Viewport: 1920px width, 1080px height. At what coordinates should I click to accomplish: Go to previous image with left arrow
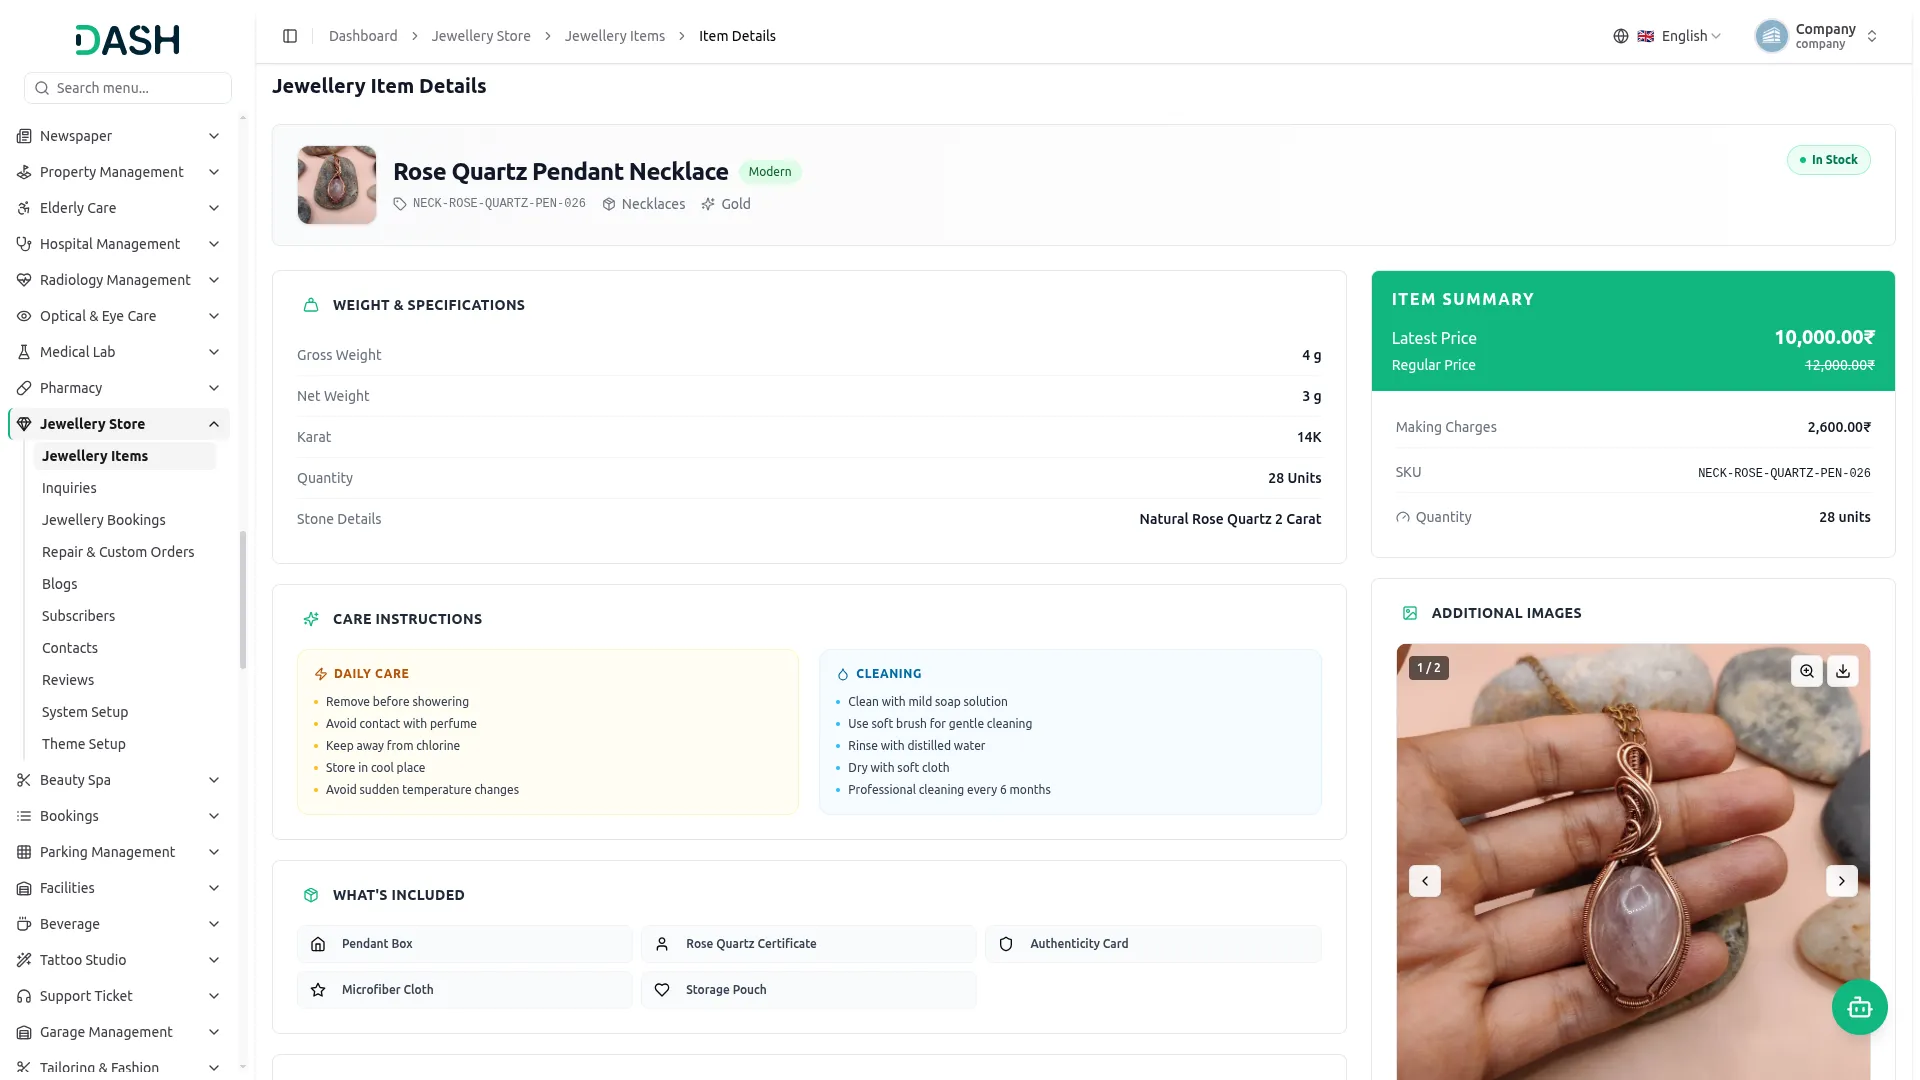tap(1425, 881)
